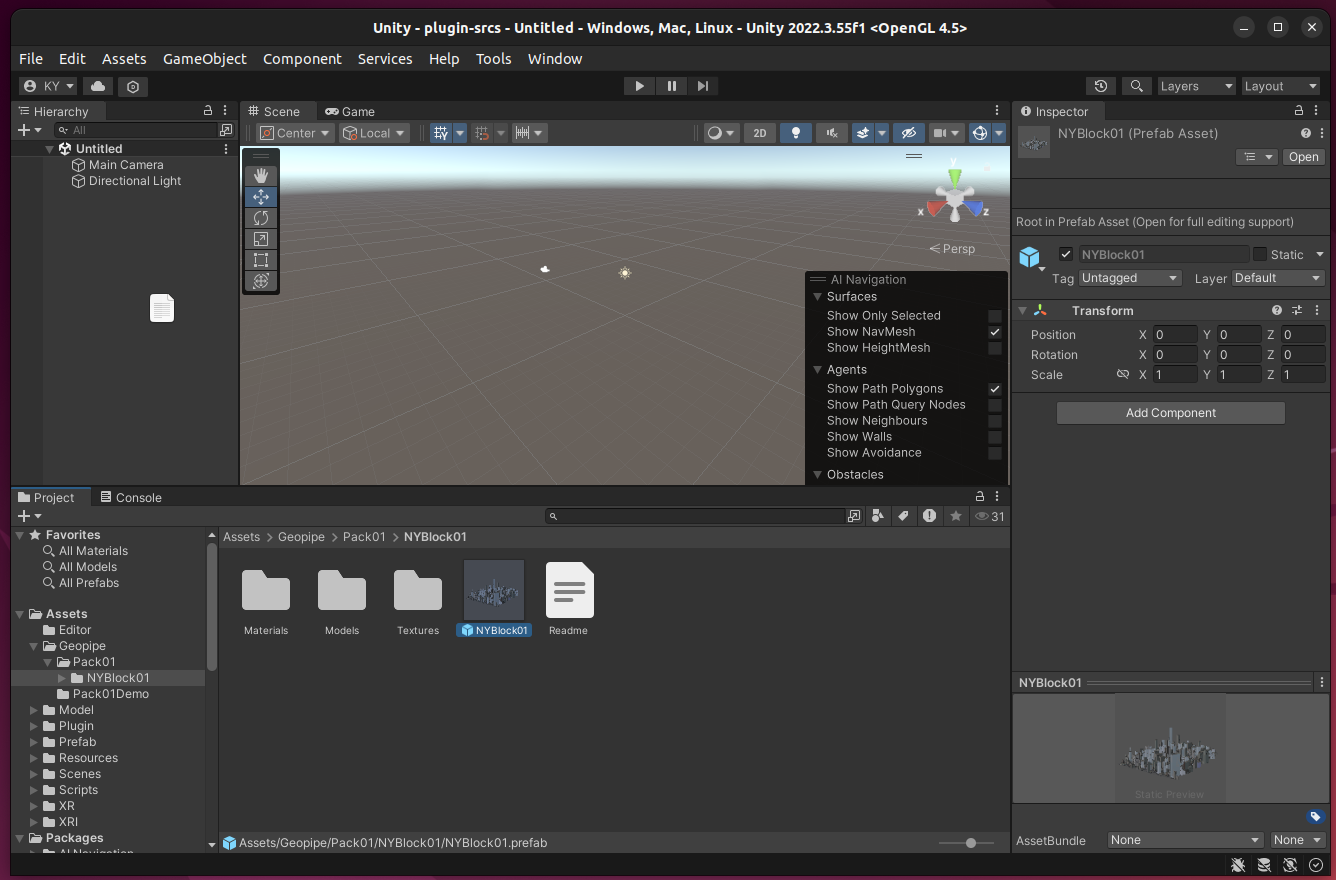The image size is (1336, 880).
Task: Open Undo History clock icon
Action: click(x=1101, y=86)
